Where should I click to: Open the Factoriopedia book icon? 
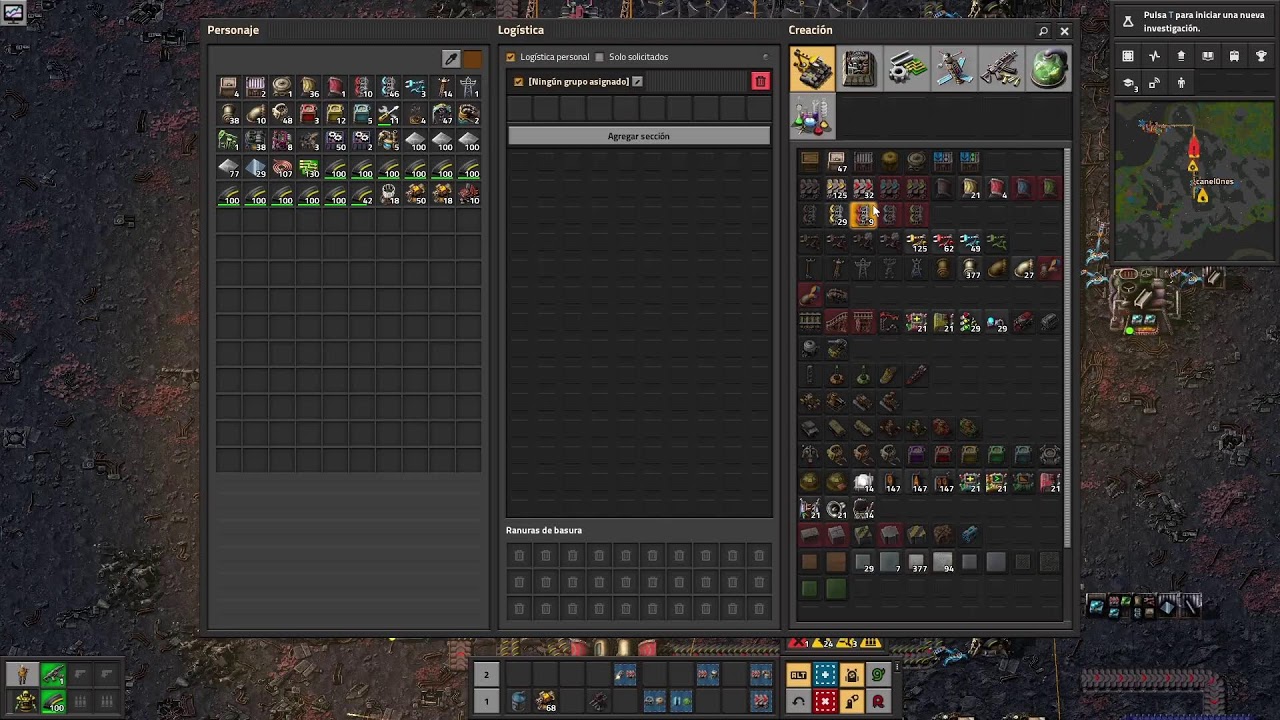[x=1207, y=56]
